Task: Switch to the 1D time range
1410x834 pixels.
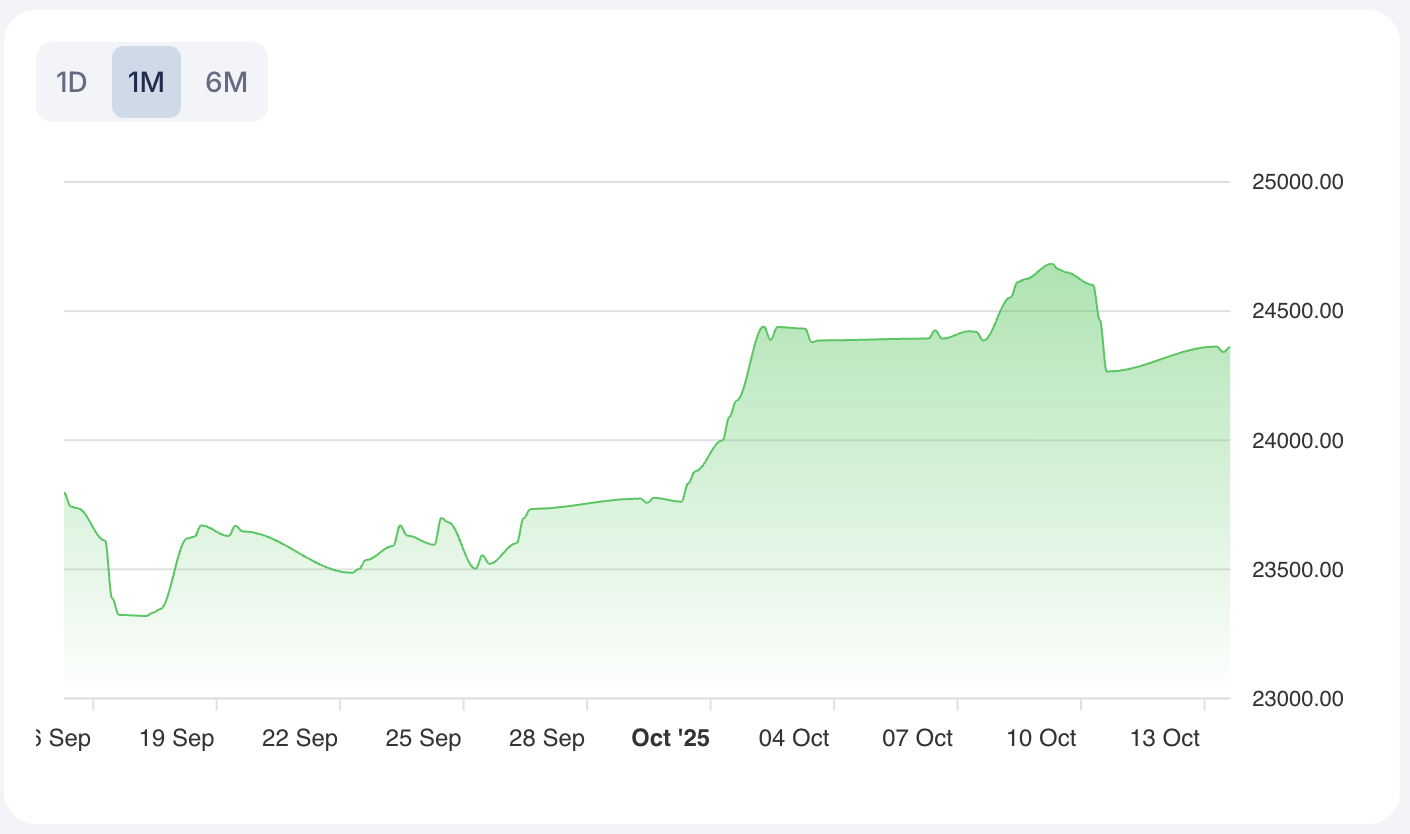Action: tap(72, 82)
